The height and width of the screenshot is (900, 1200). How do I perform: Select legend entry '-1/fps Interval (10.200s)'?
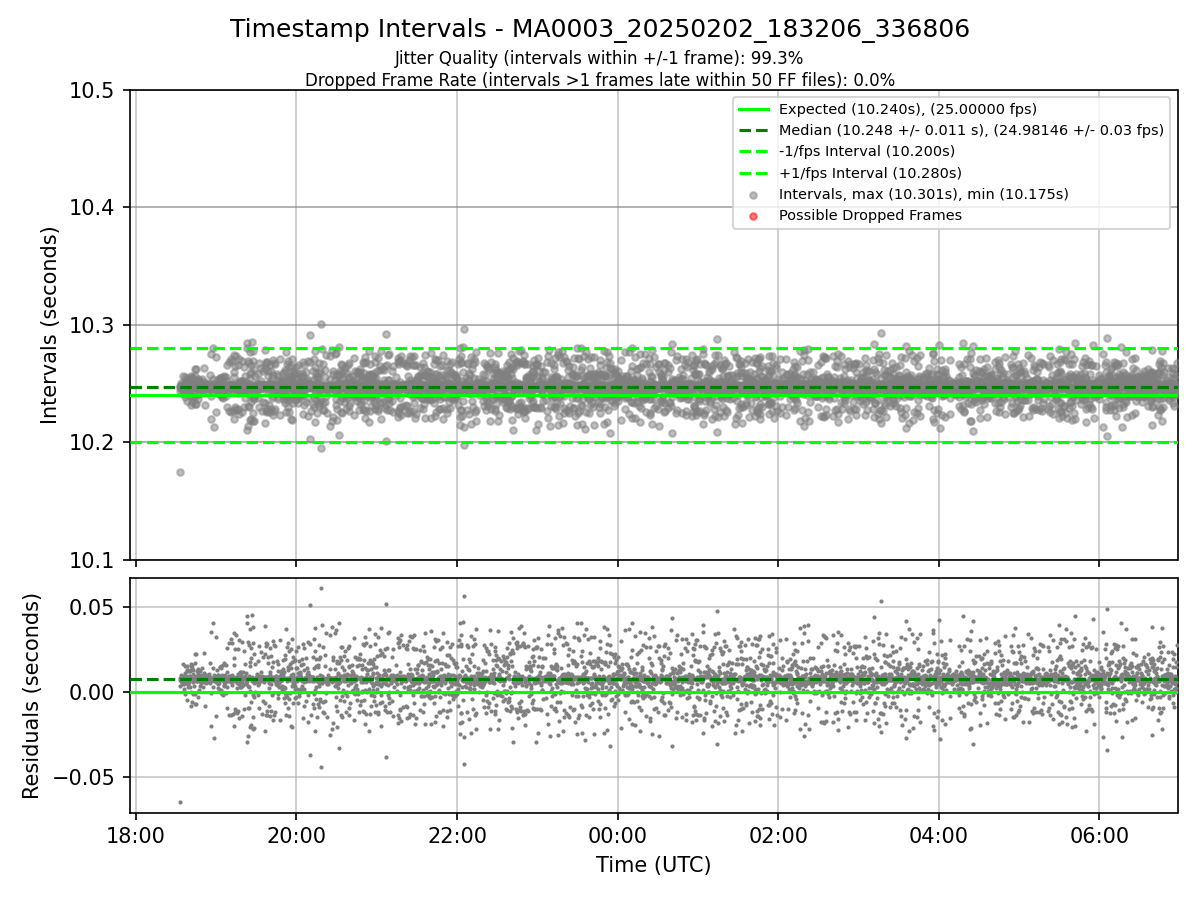(867, 151)
